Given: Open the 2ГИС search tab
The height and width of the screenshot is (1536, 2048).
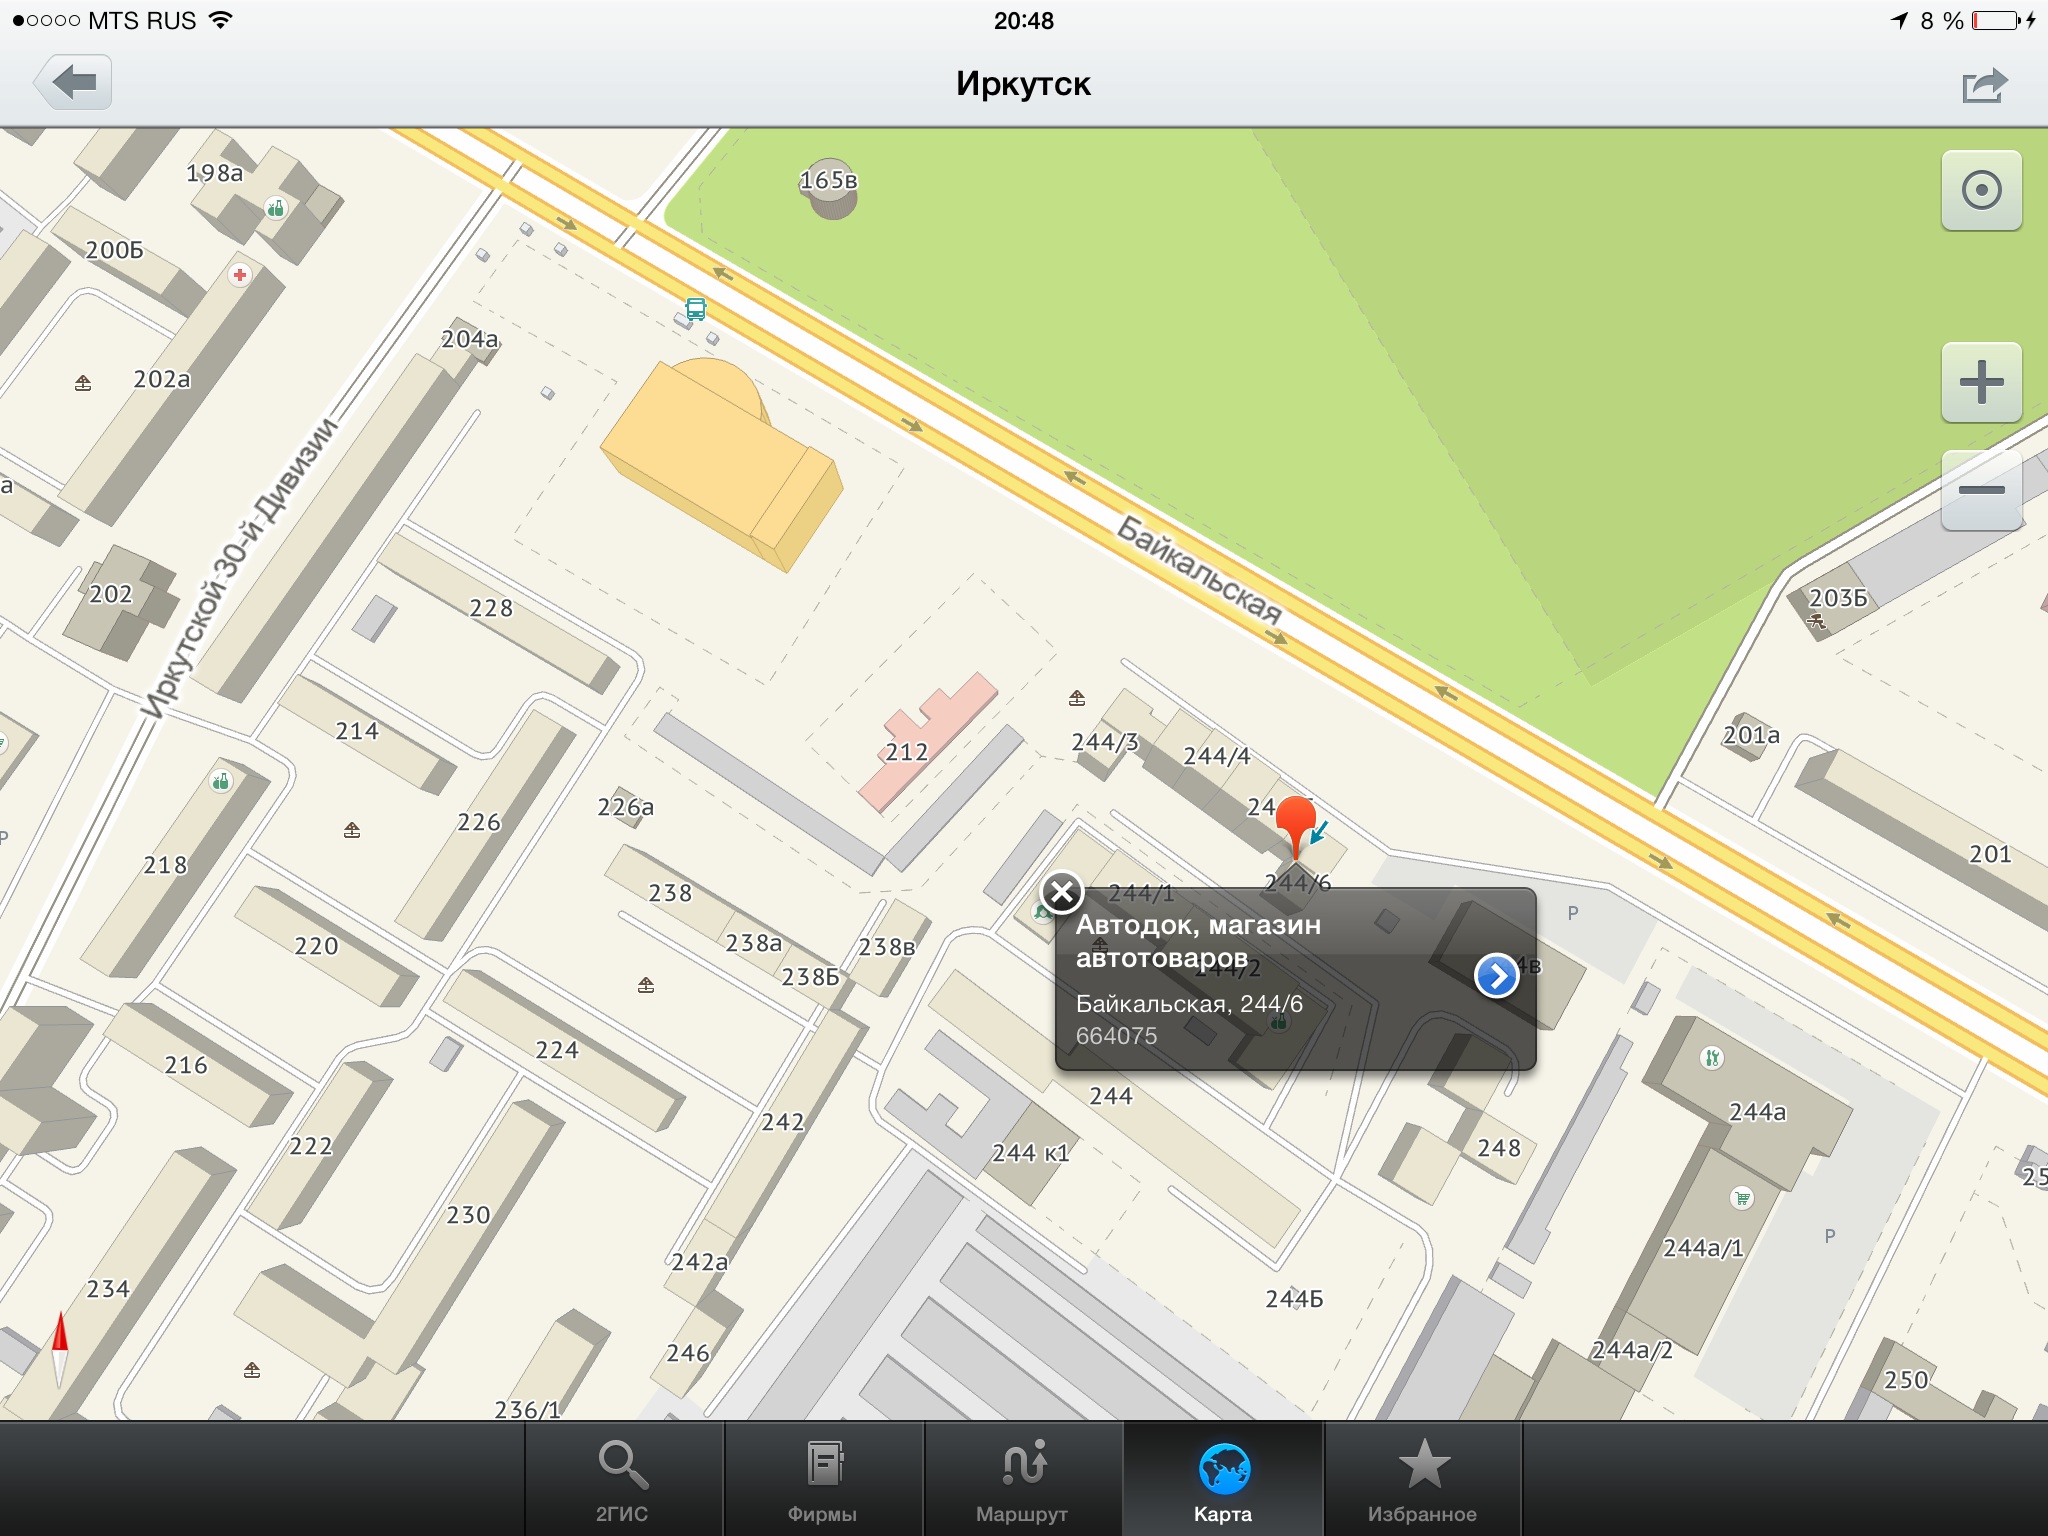Looking at the screenshot, I should pyautogui.click(x=623, y=1480).
